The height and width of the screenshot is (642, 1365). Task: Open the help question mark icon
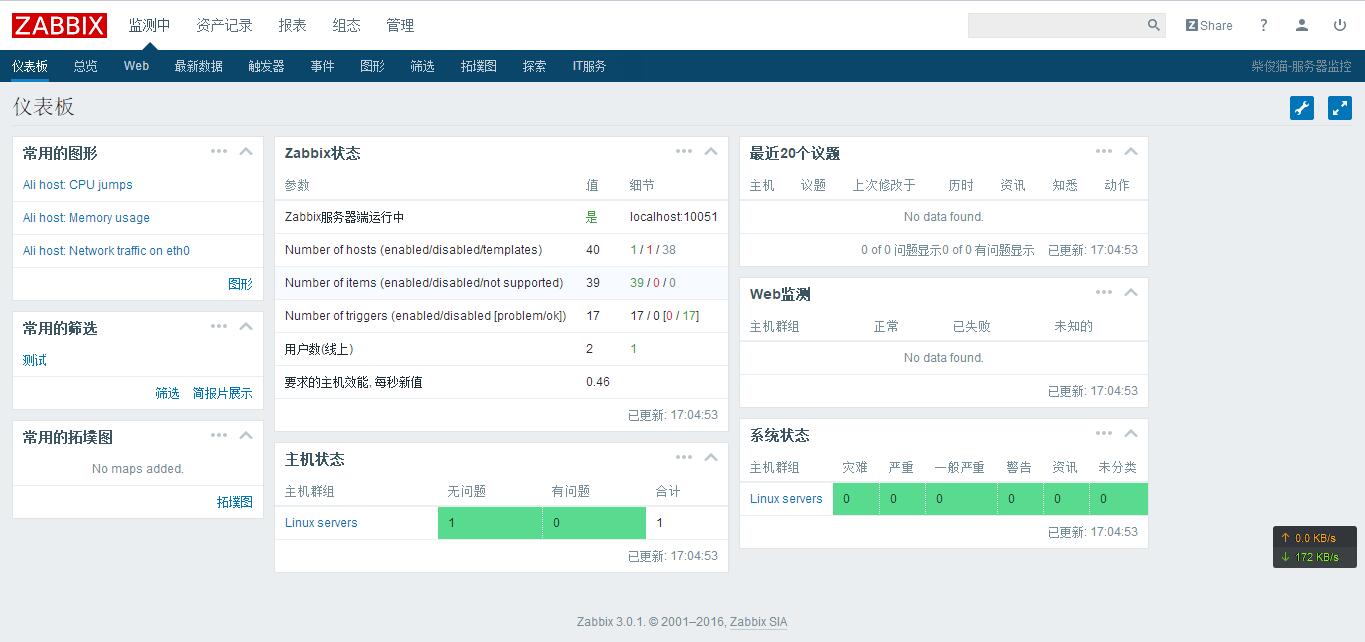pos(1264,25)
